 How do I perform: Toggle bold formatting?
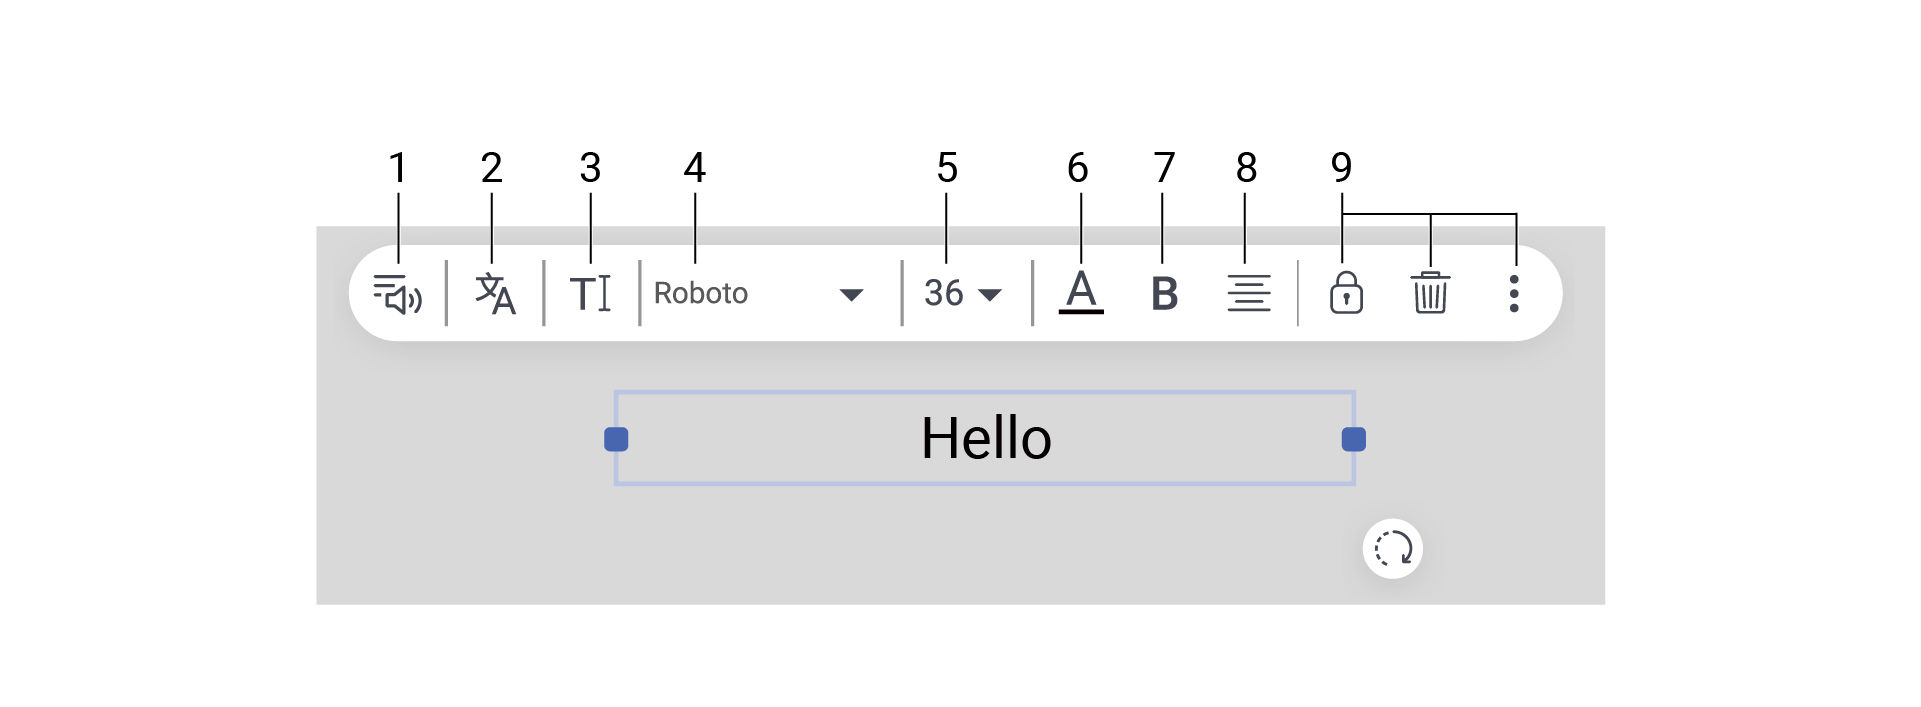1164,294
